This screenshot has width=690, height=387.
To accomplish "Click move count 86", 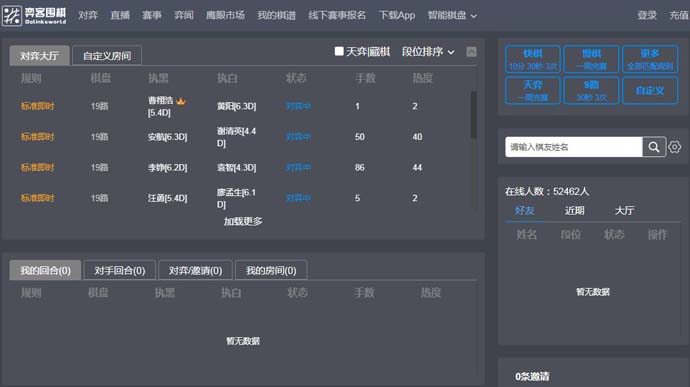I will pyautogui.click(x=360, y=168).
